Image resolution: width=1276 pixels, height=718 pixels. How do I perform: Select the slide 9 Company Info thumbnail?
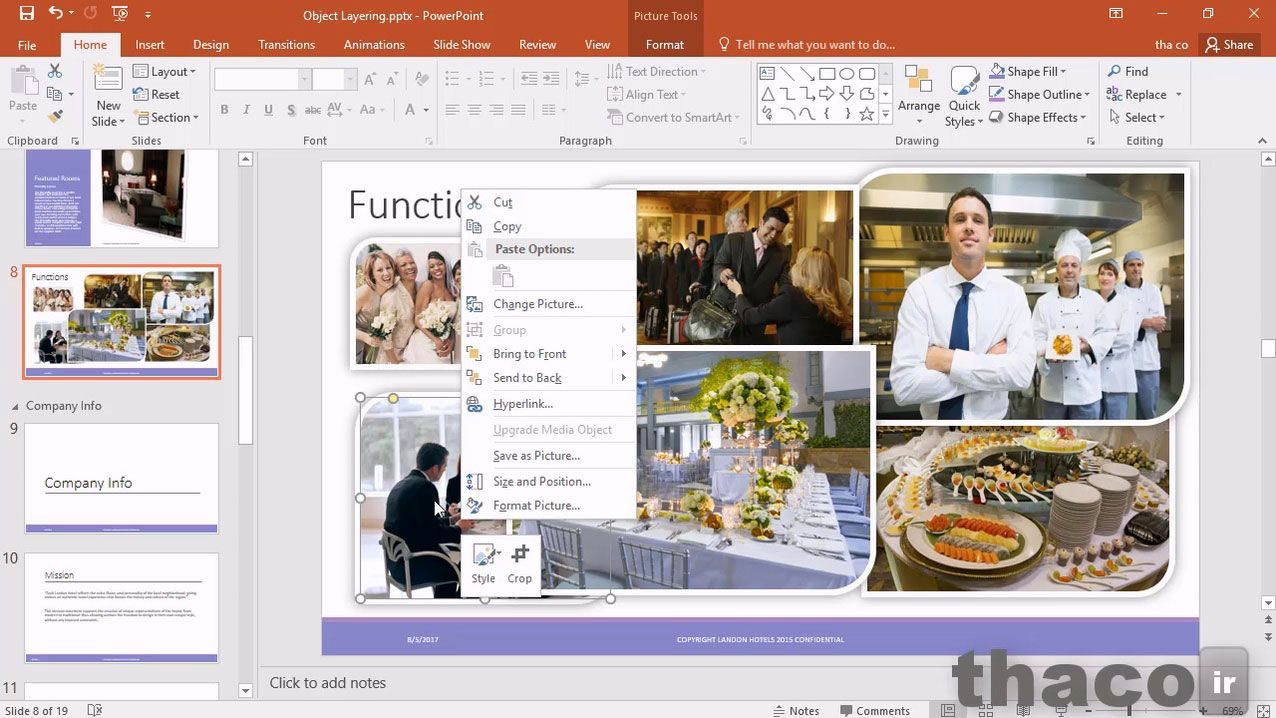pos(121,478)
